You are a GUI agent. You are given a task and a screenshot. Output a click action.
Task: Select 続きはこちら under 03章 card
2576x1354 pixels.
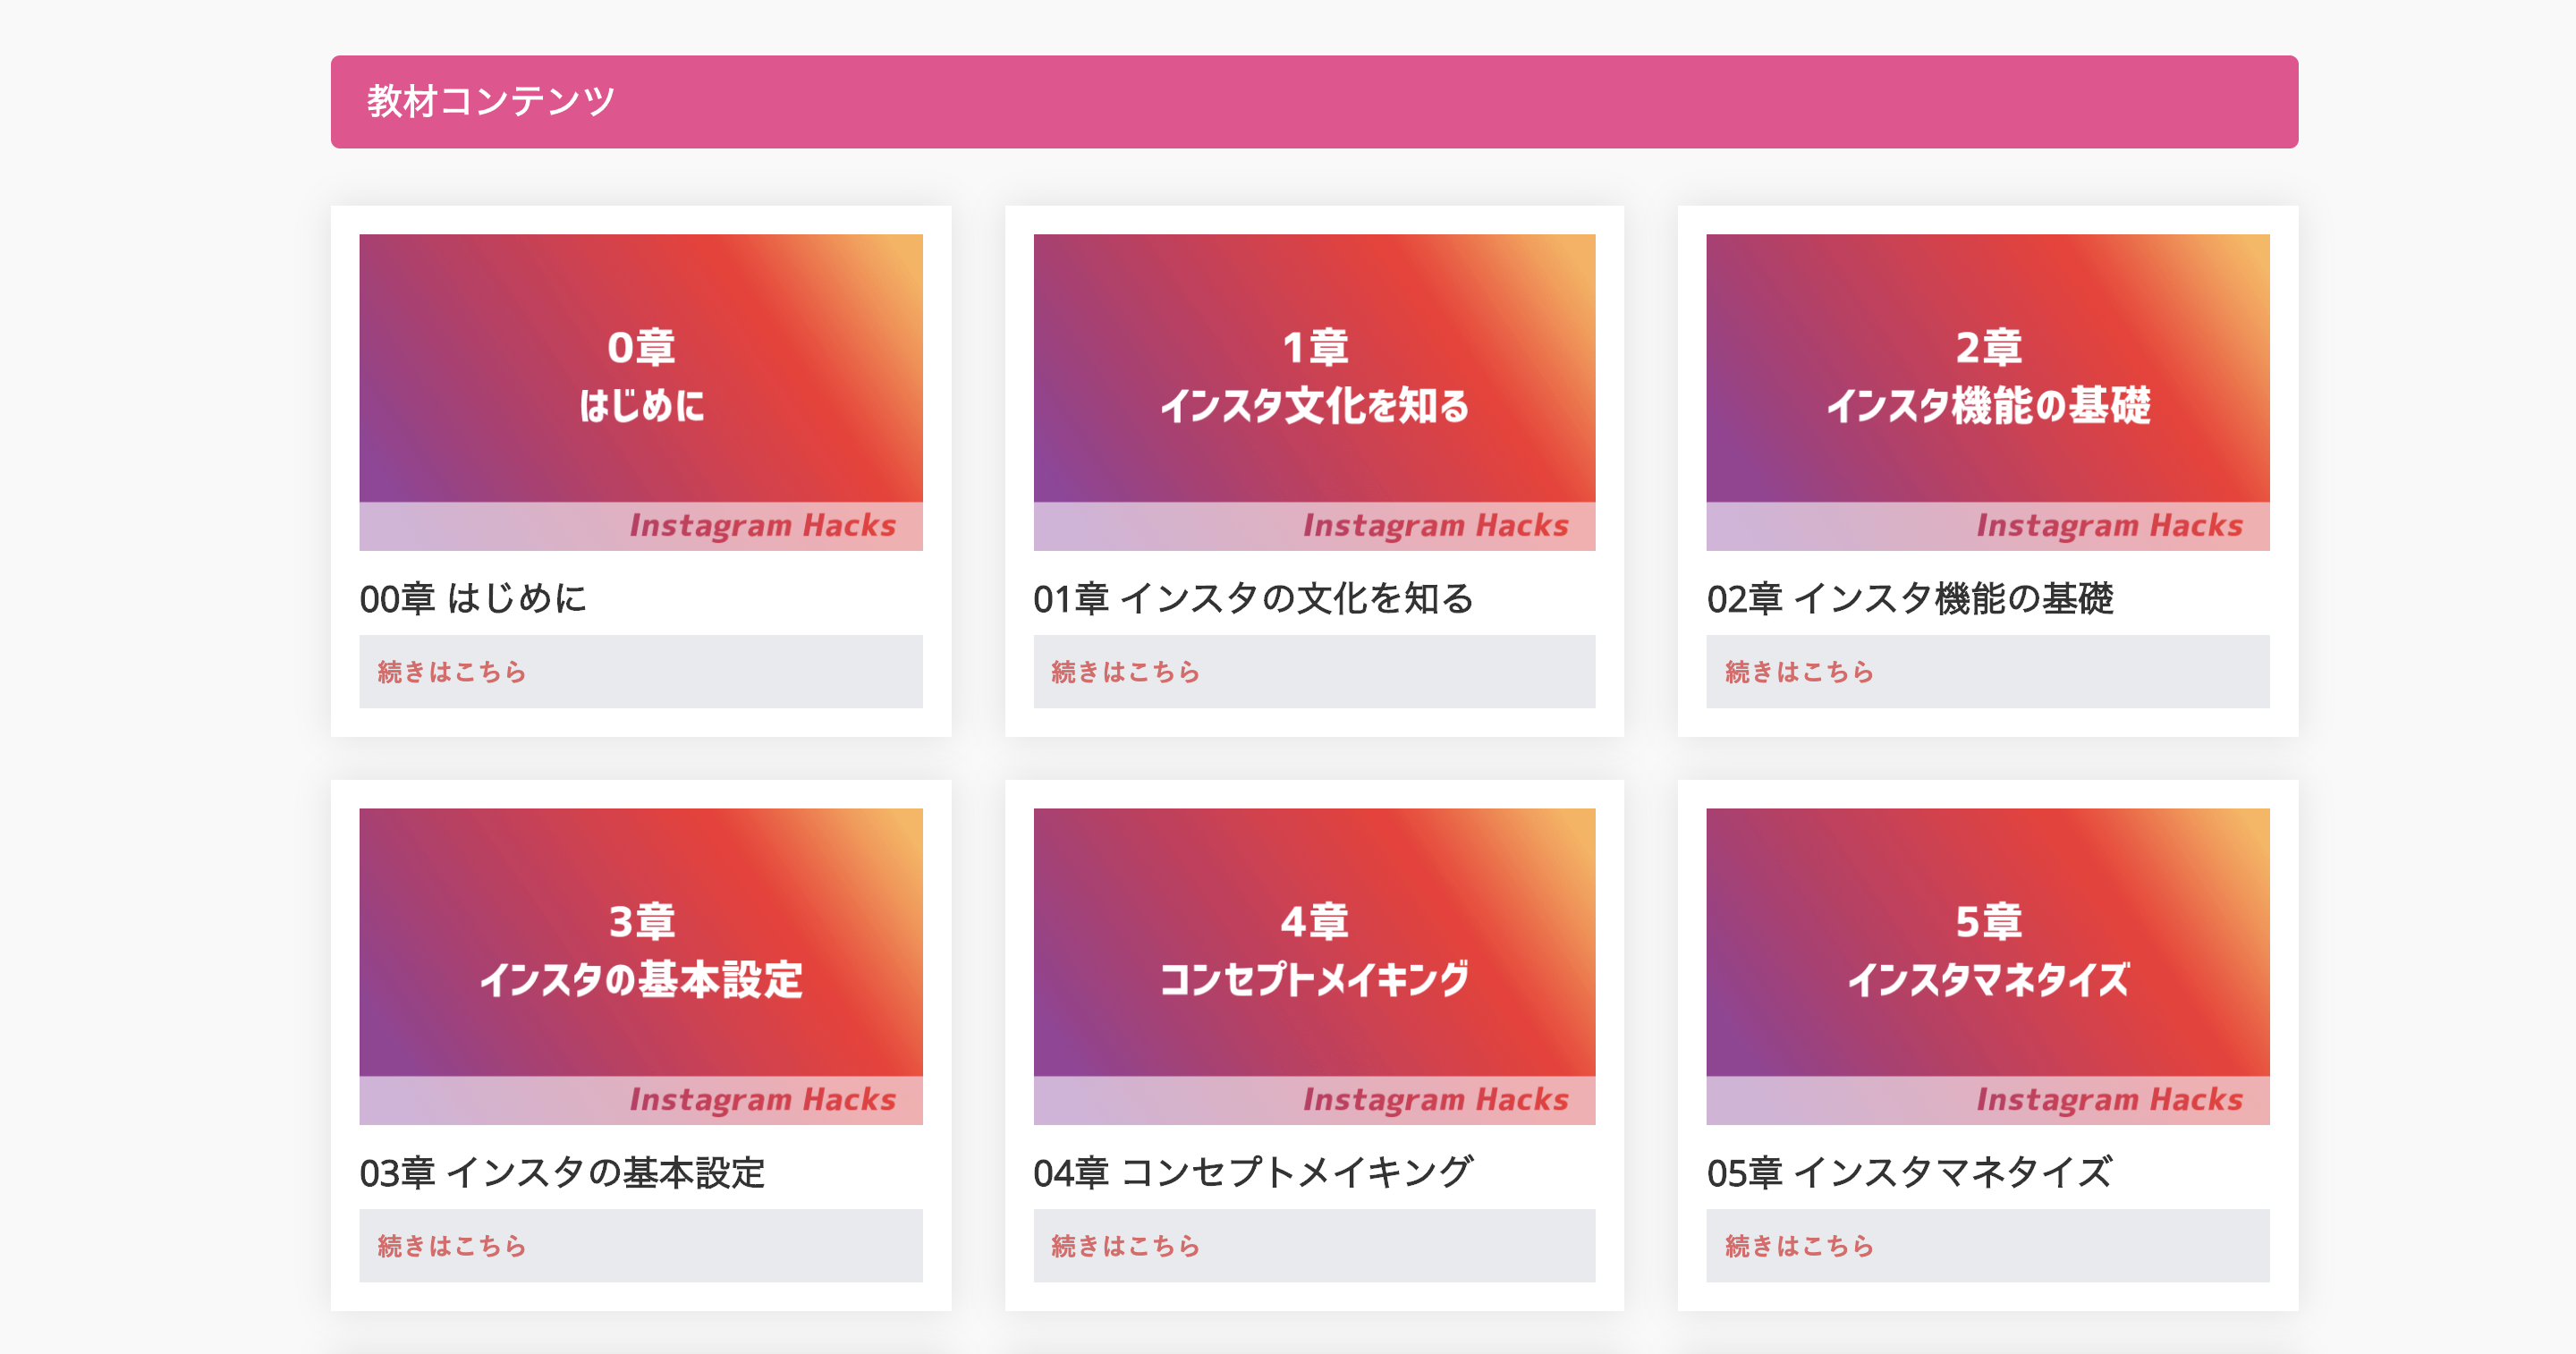[641, 1246]
